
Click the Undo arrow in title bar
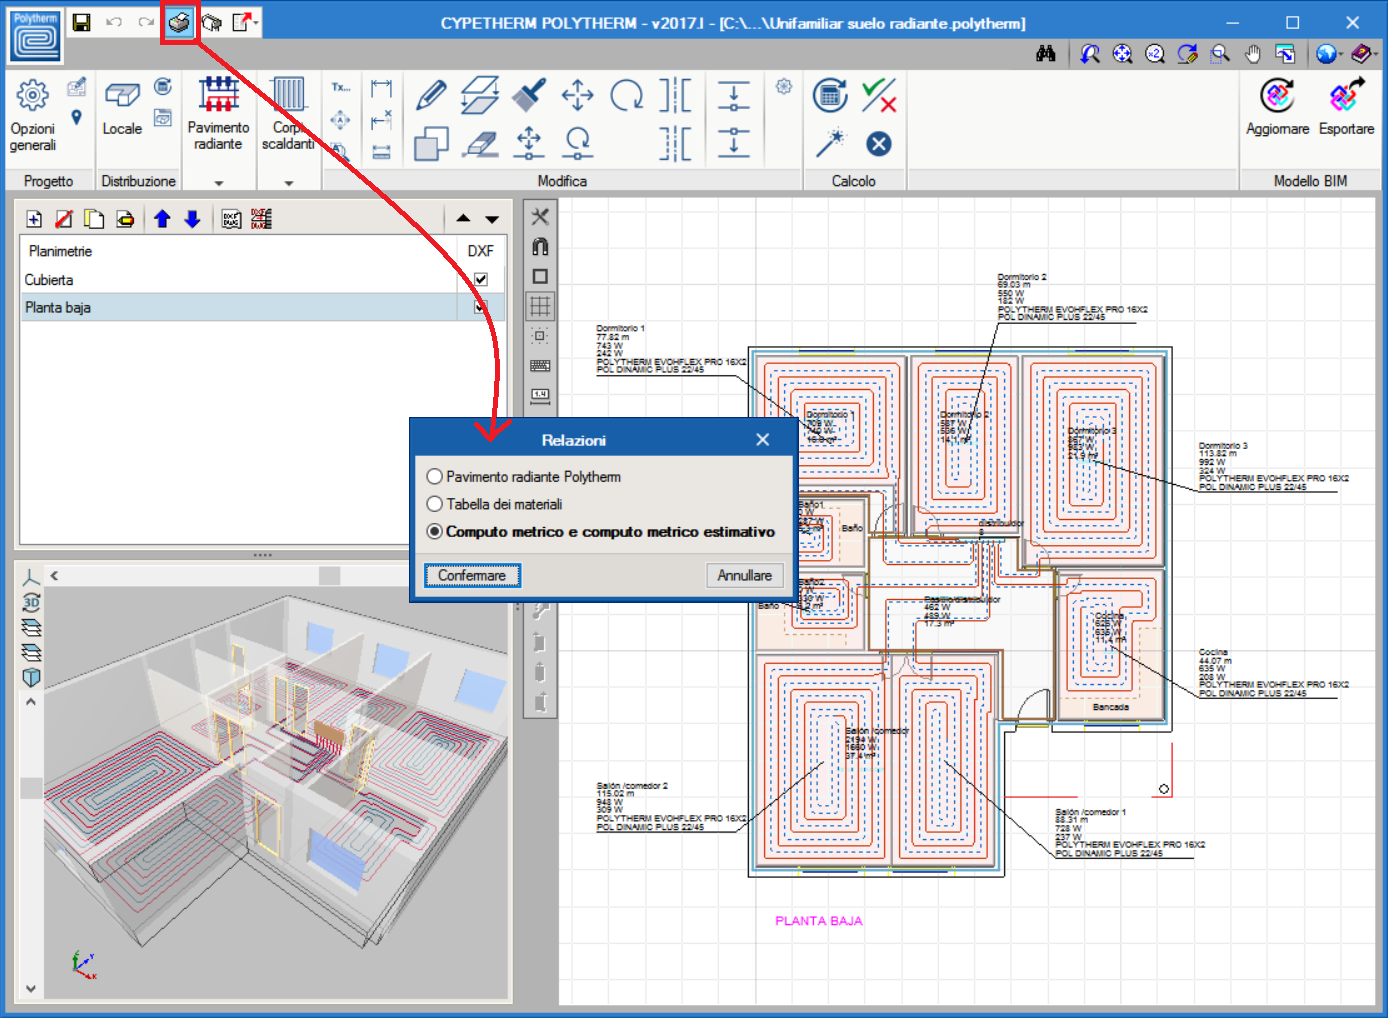pyautogui.click(x=114, y=22)
